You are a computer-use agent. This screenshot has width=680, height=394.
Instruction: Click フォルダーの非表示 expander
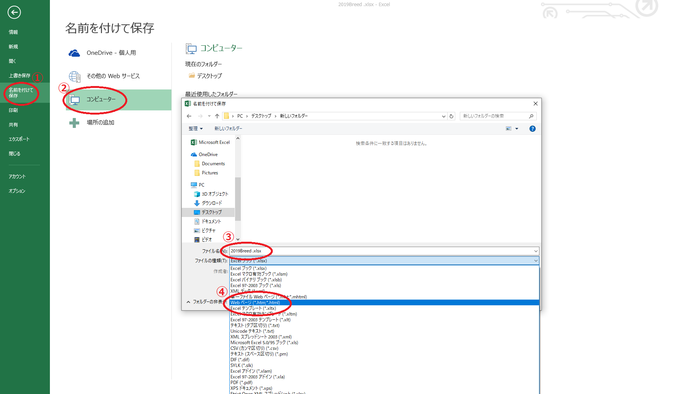pyautogui.click(x=205, y=302)
